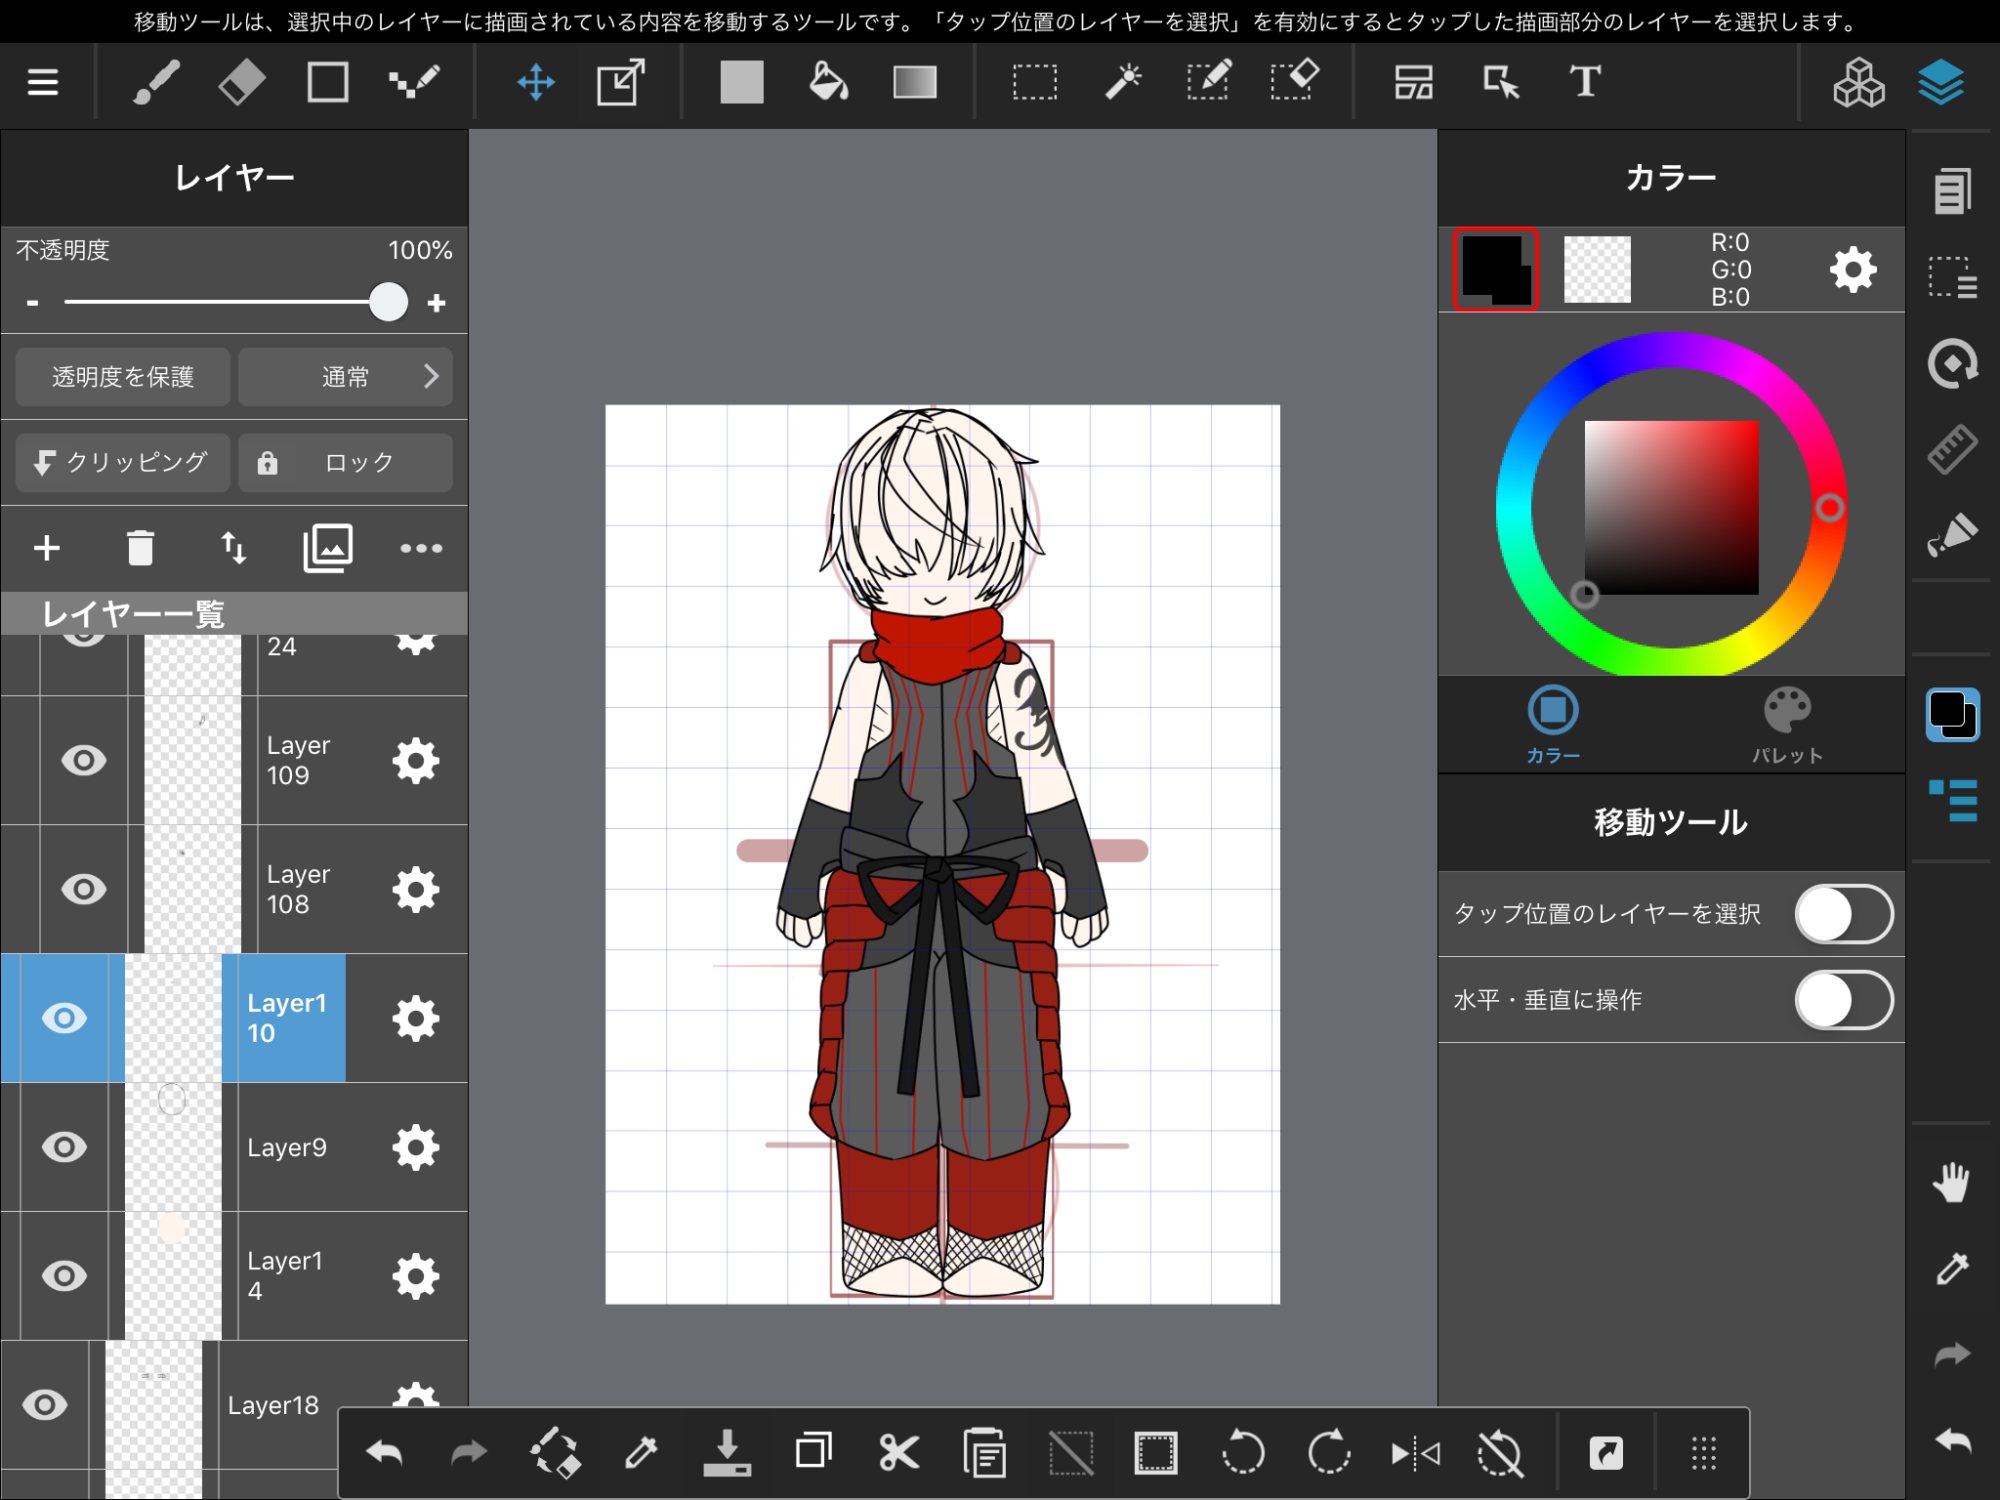Hide Layer 109 visibility eye
The image size is (2000, 1500).
click(x=84, y=761)
